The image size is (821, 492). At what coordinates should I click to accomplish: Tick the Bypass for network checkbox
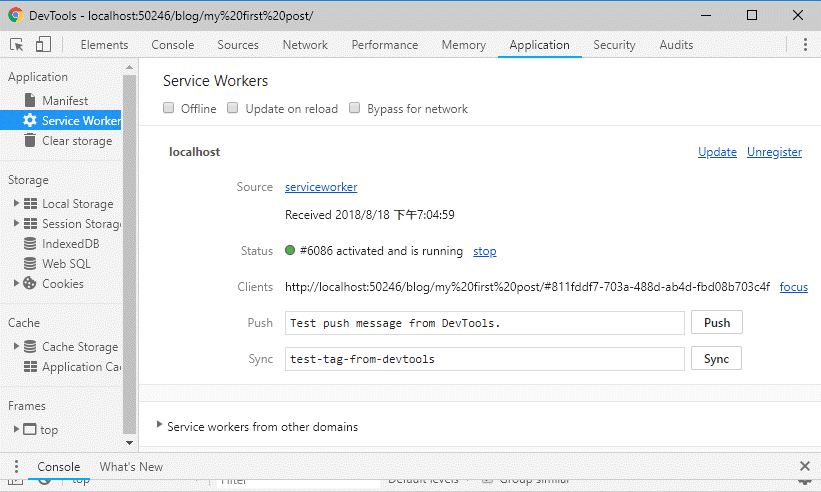pyautogui.click(x=354, y=108)
